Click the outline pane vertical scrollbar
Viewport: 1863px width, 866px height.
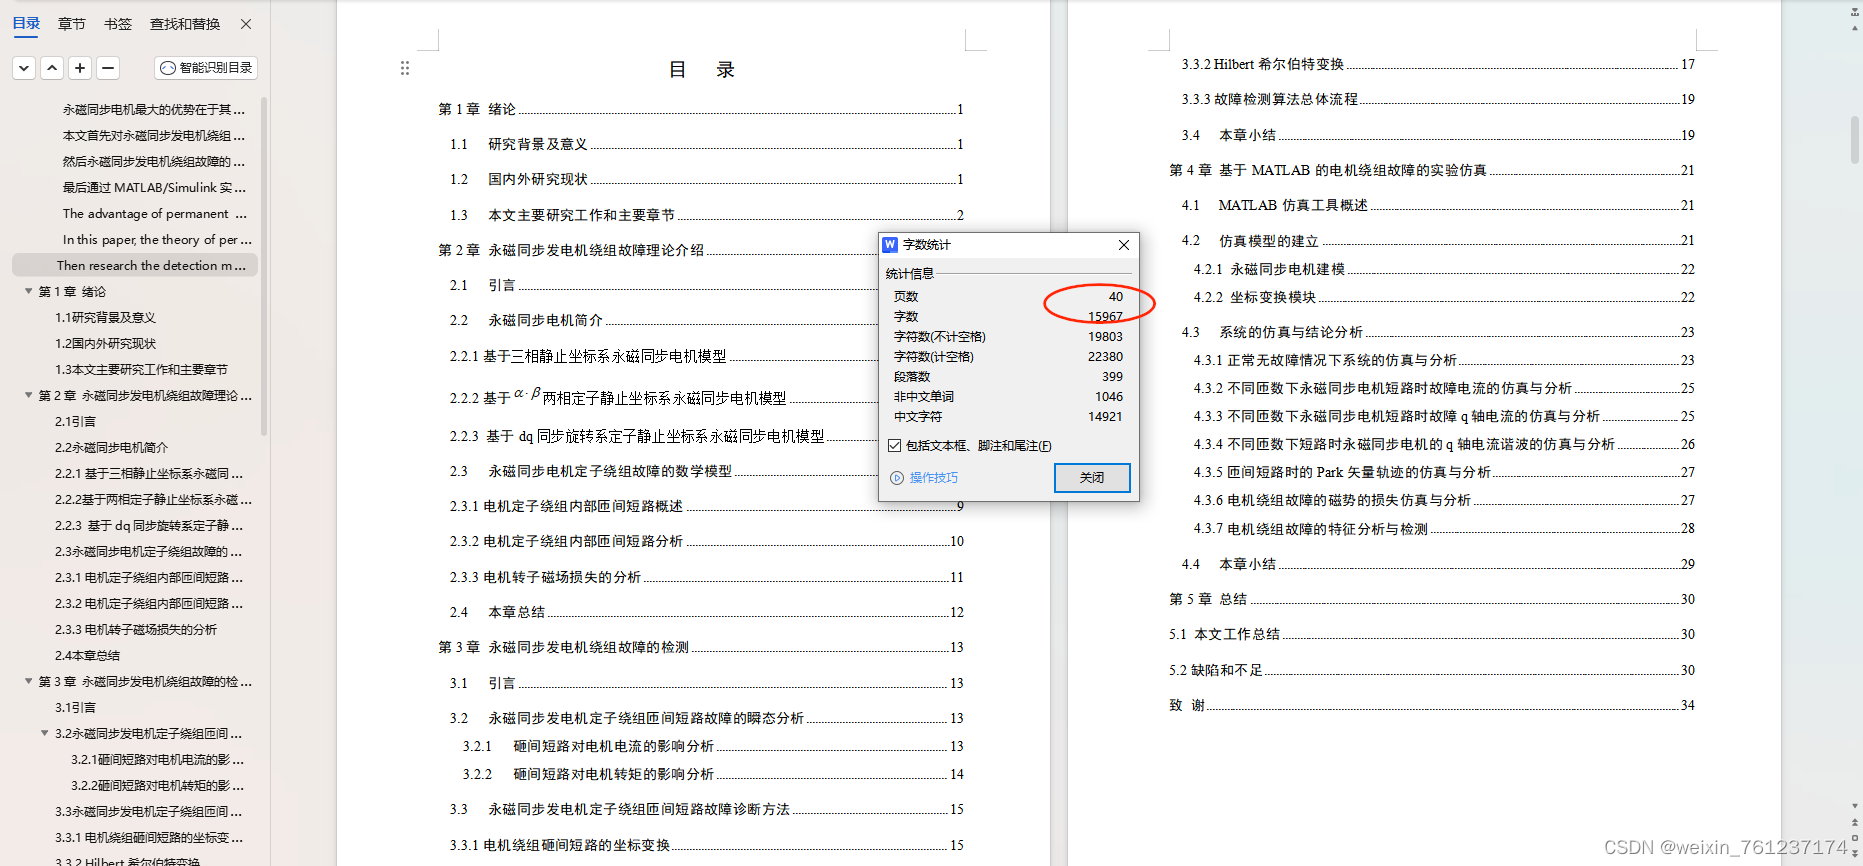[264, 265]
